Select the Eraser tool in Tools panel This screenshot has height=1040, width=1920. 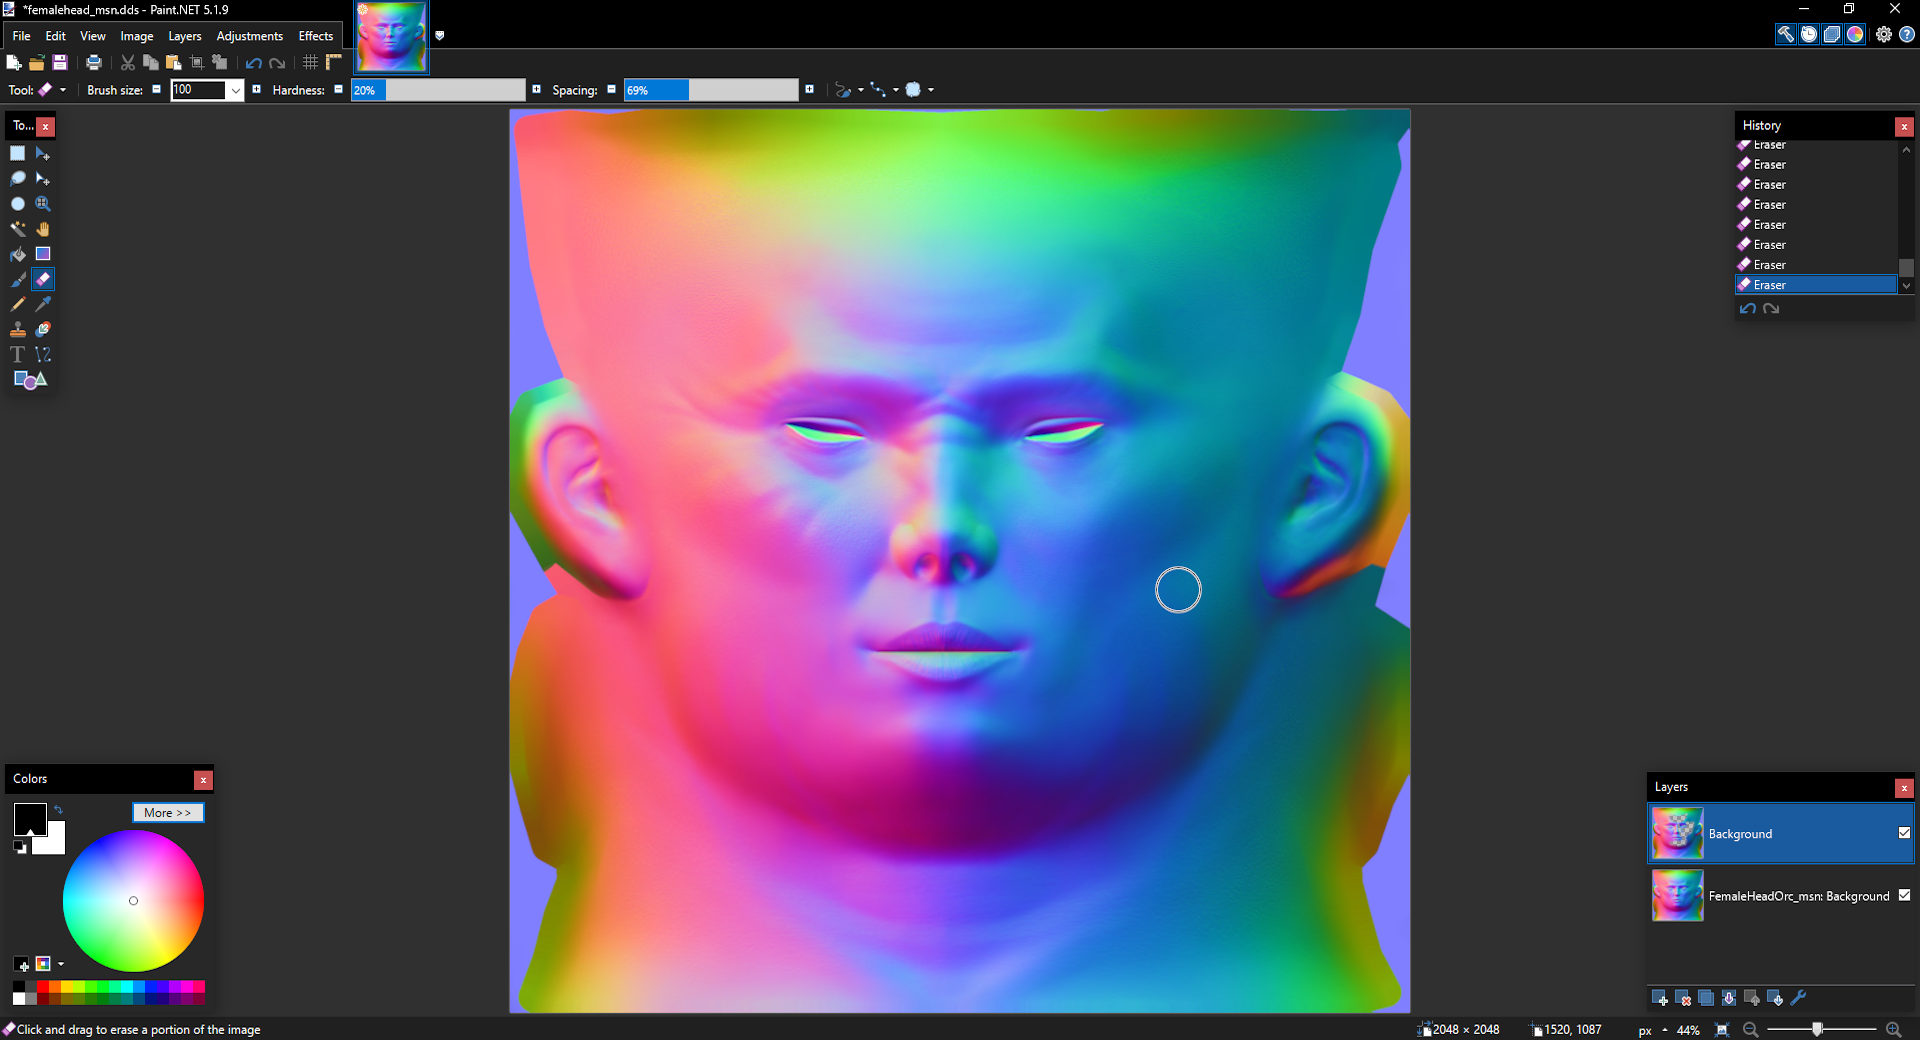[43, 279]
